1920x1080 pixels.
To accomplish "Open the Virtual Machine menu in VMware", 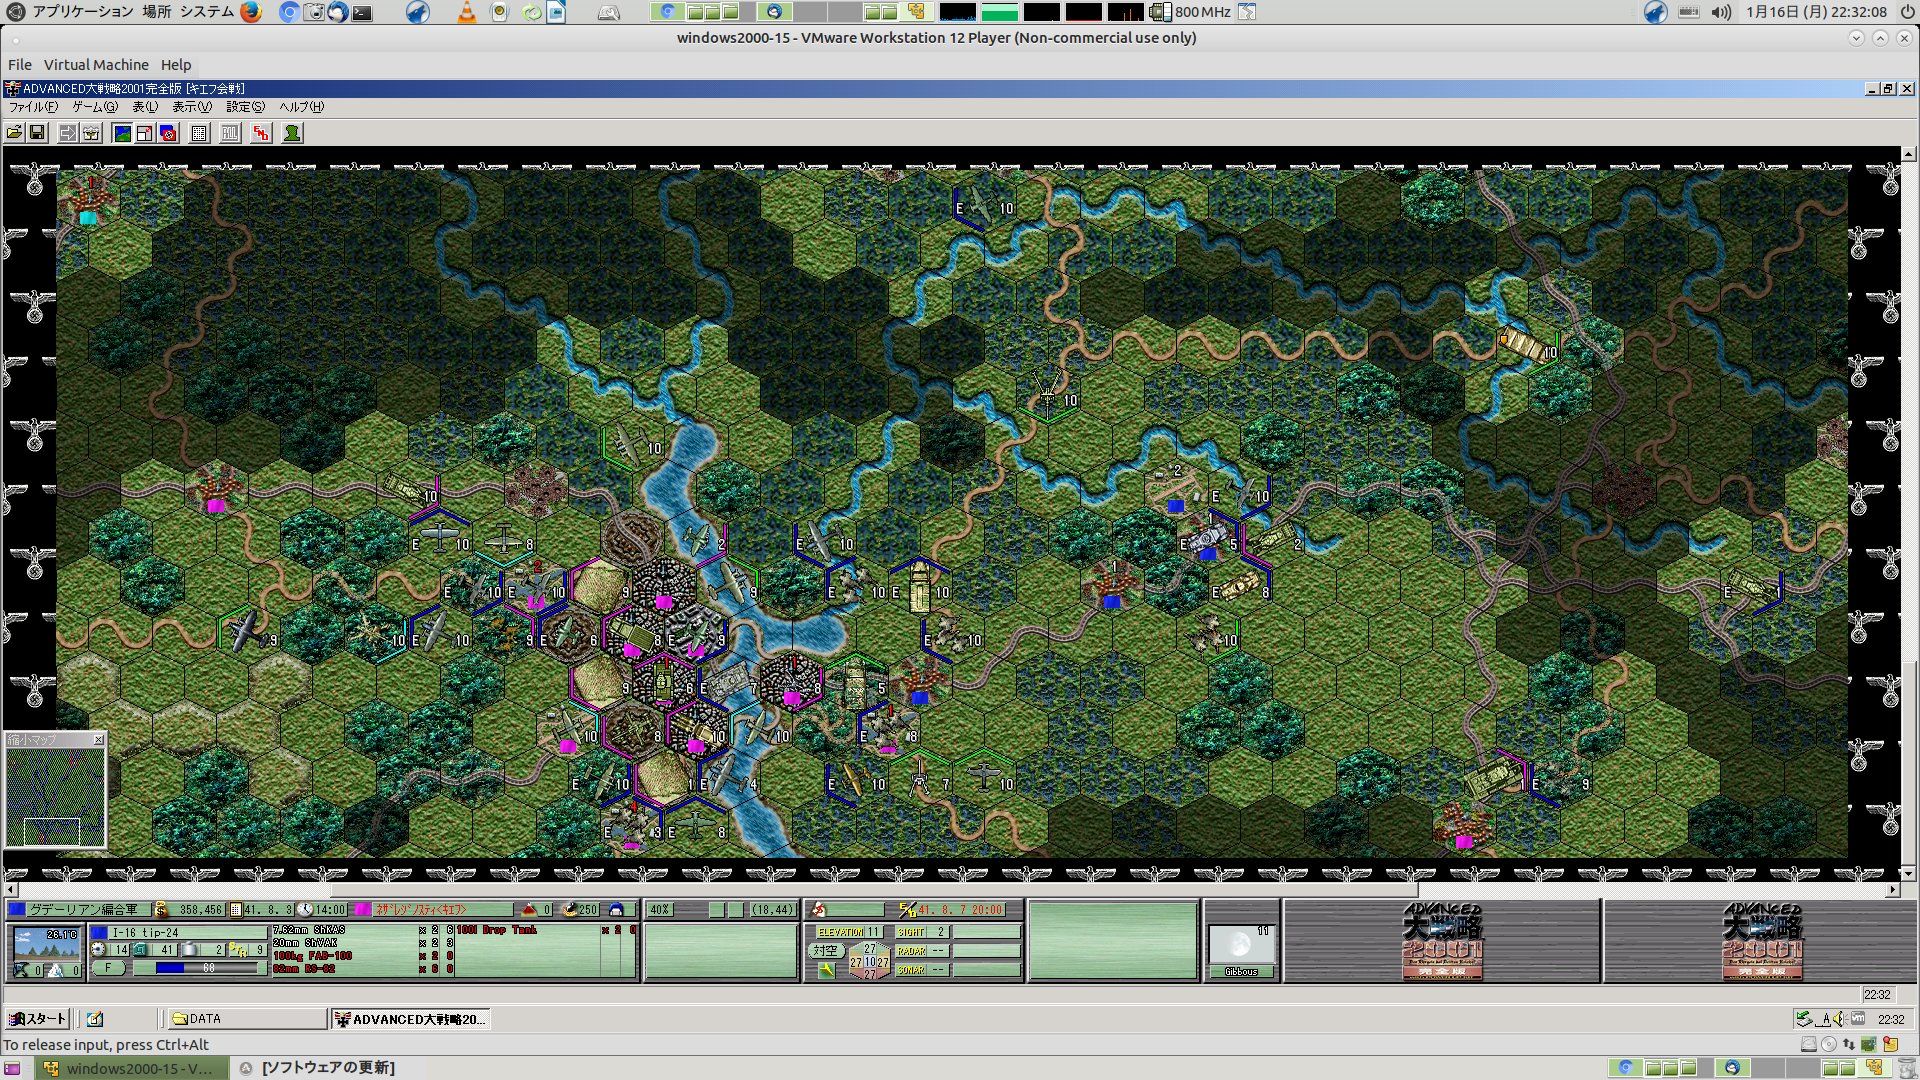I will (96, 65).
